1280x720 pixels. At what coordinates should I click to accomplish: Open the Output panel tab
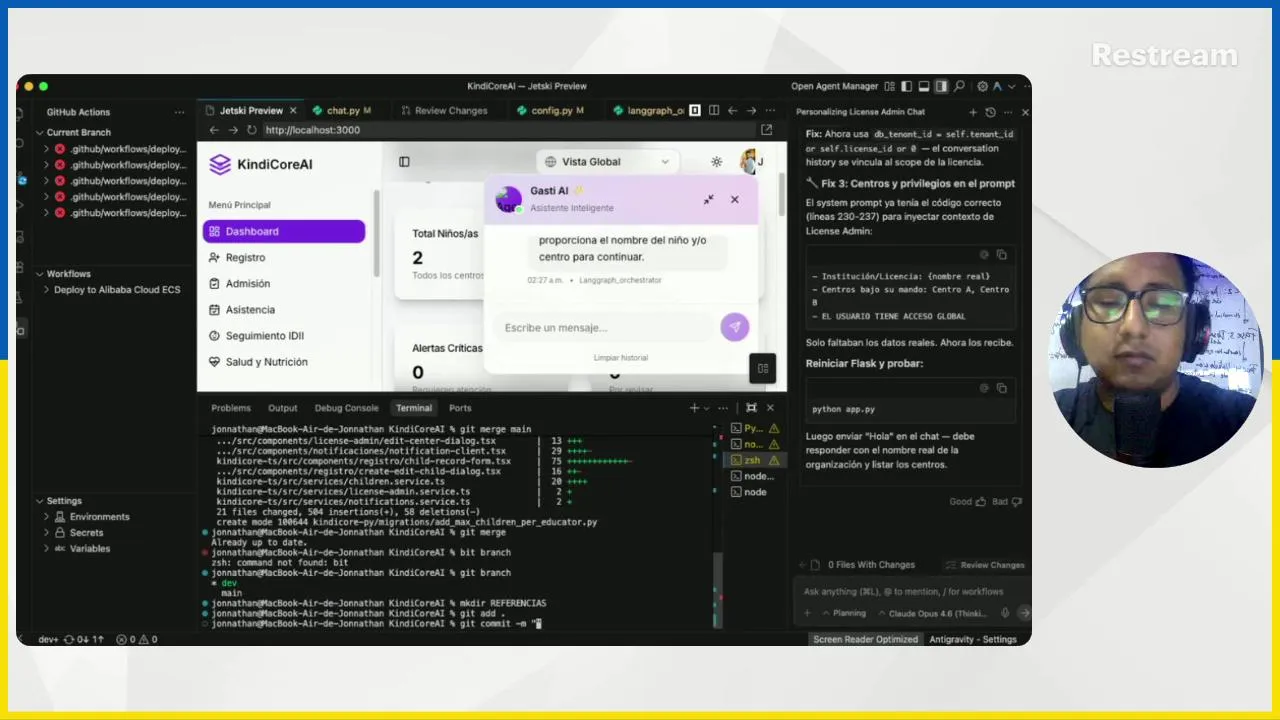[283, 408]
